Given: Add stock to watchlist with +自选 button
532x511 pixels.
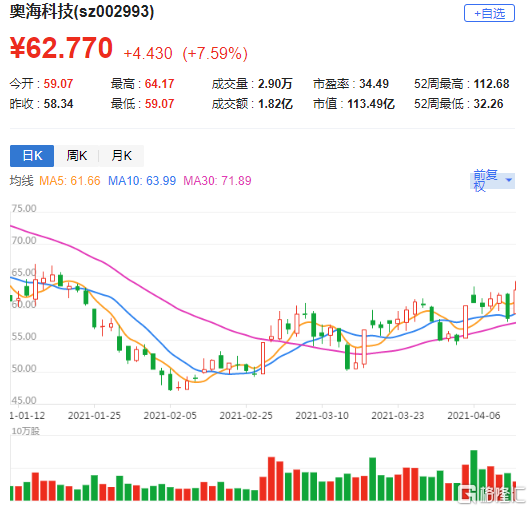Looking at the screenshot, I should 489,13.
